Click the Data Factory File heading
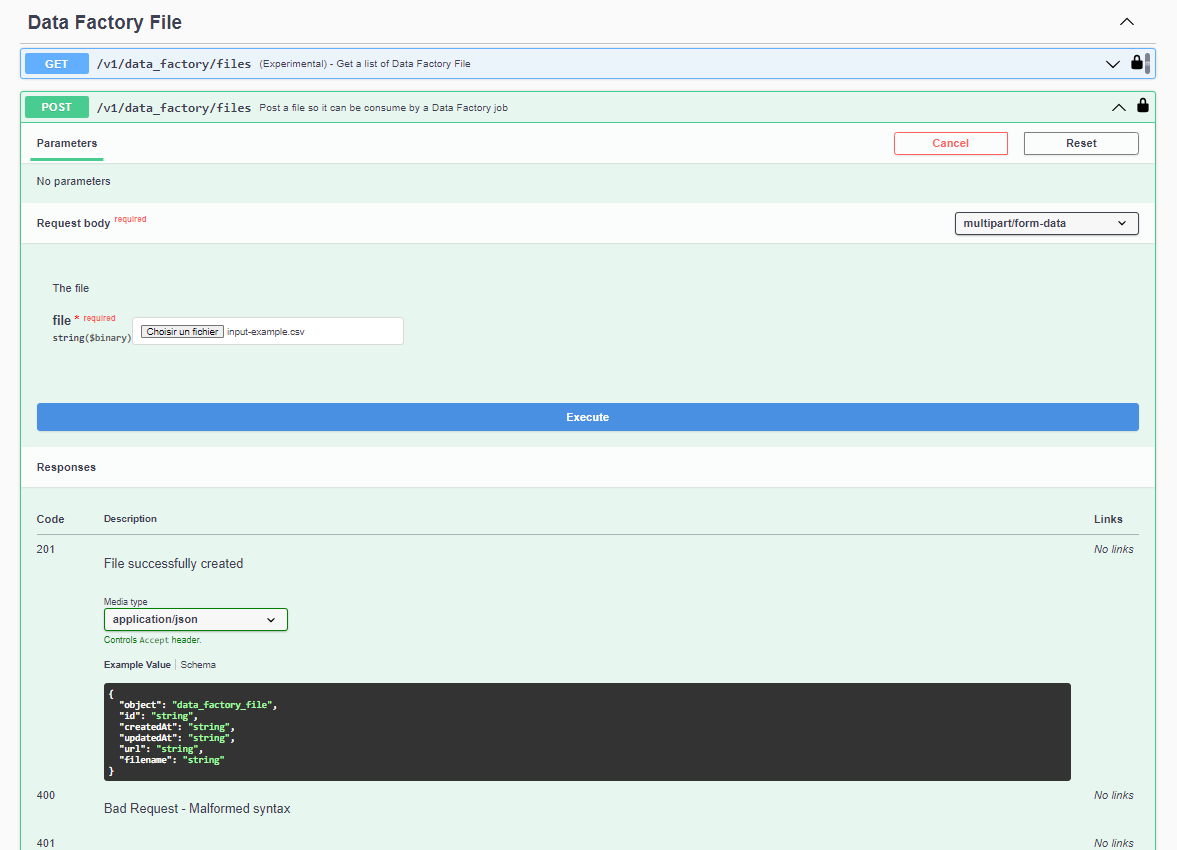This screenshot has width=1177, height=850. click(x=105, y=22)
